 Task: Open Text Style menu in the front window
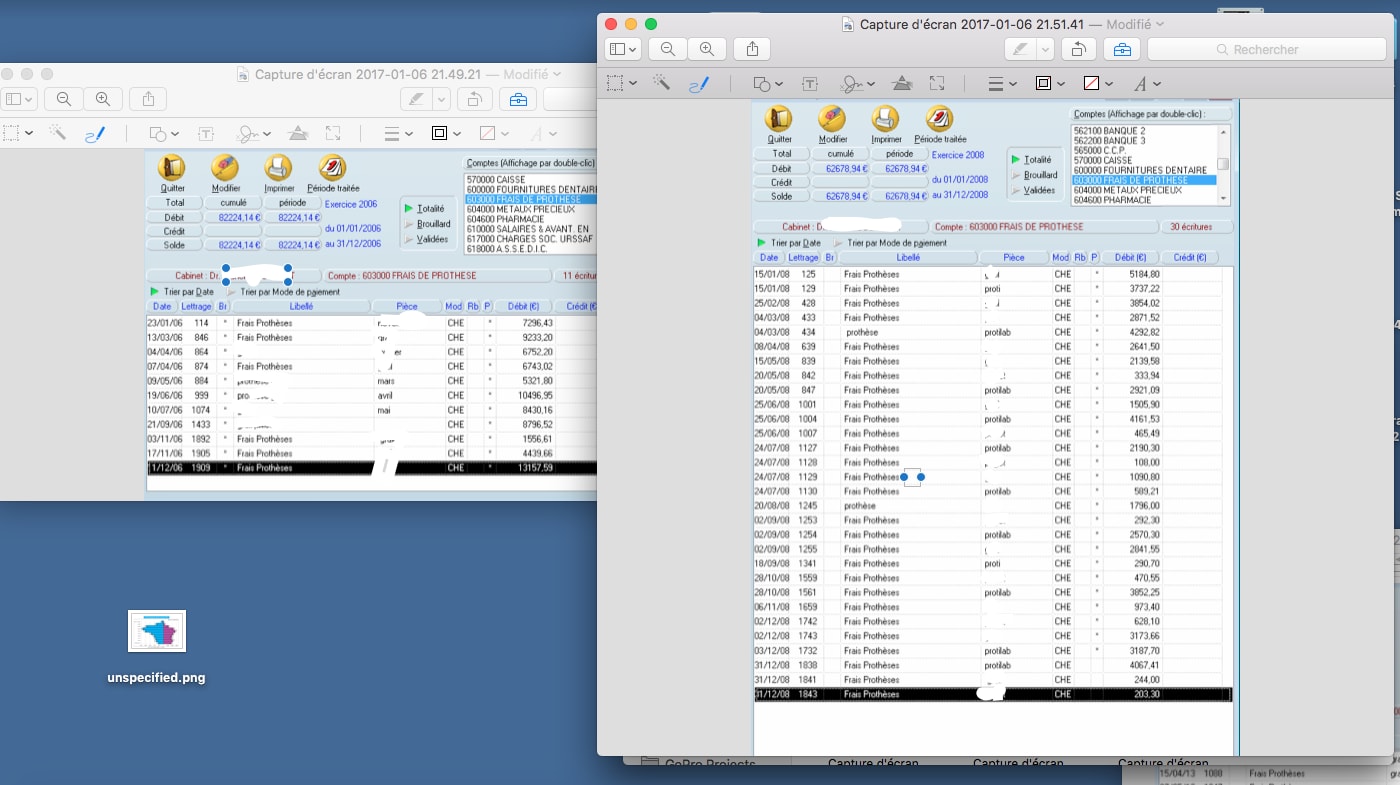point(1146,84)
